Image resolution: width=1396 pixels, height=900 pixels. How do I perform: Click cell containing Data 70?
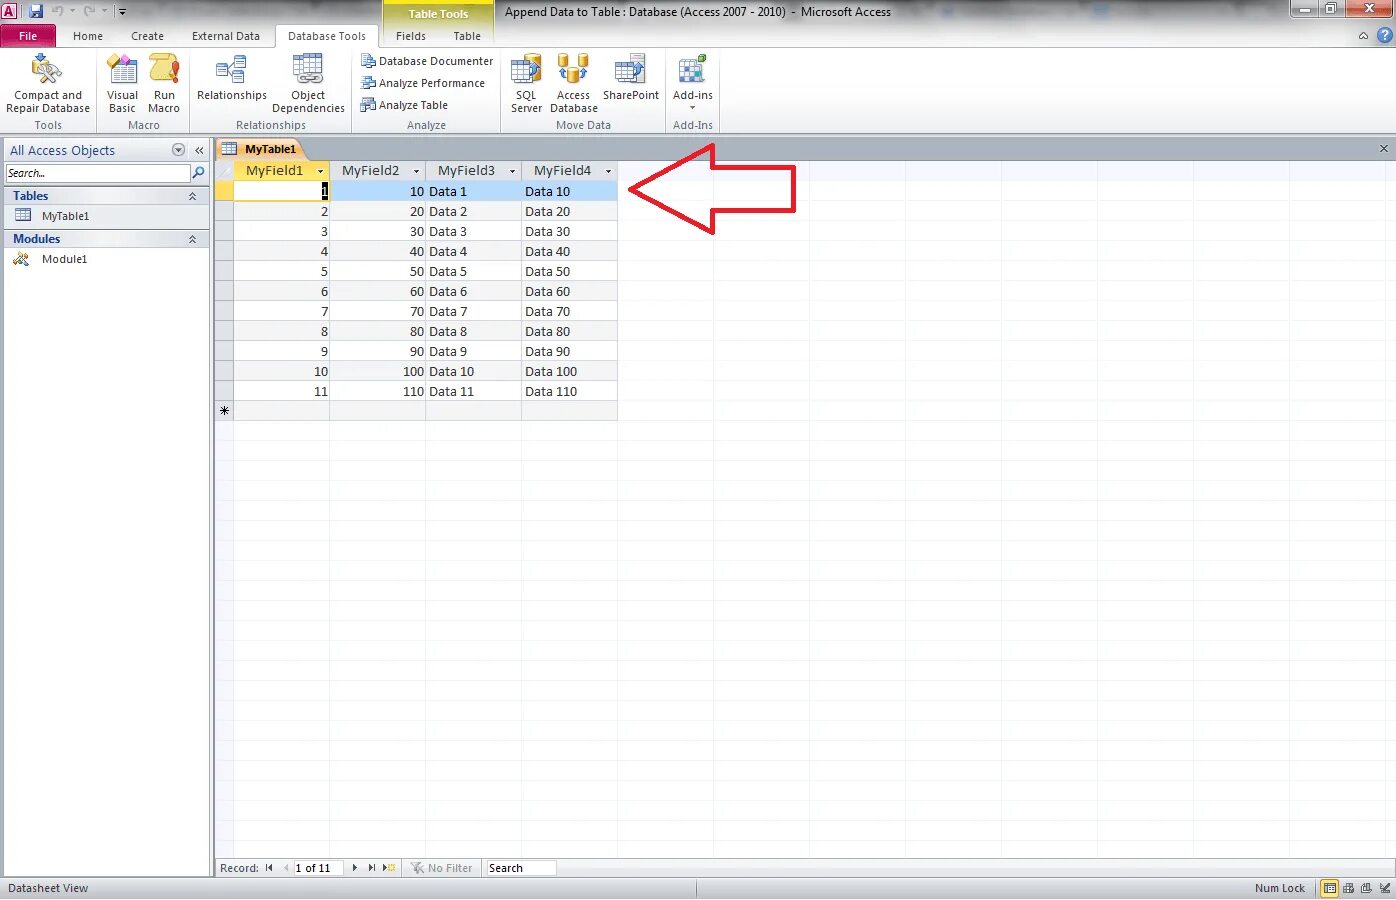pyautogui.click(x=569, y=311)
